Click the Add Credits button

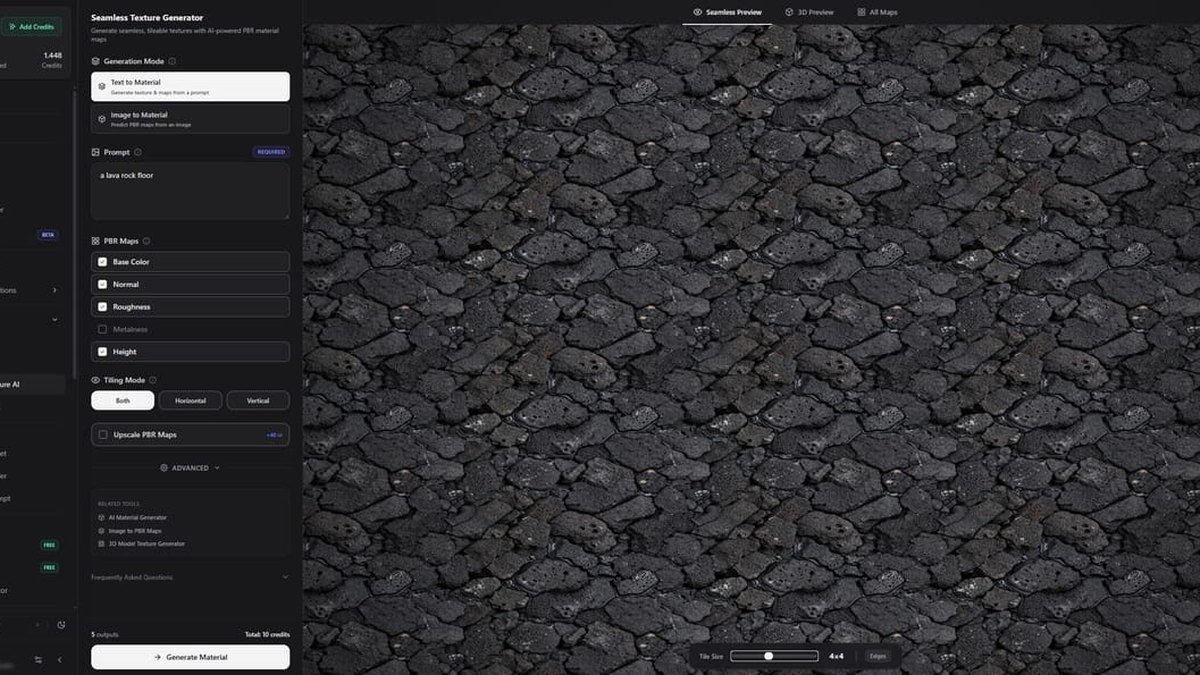tap(30, 27)
